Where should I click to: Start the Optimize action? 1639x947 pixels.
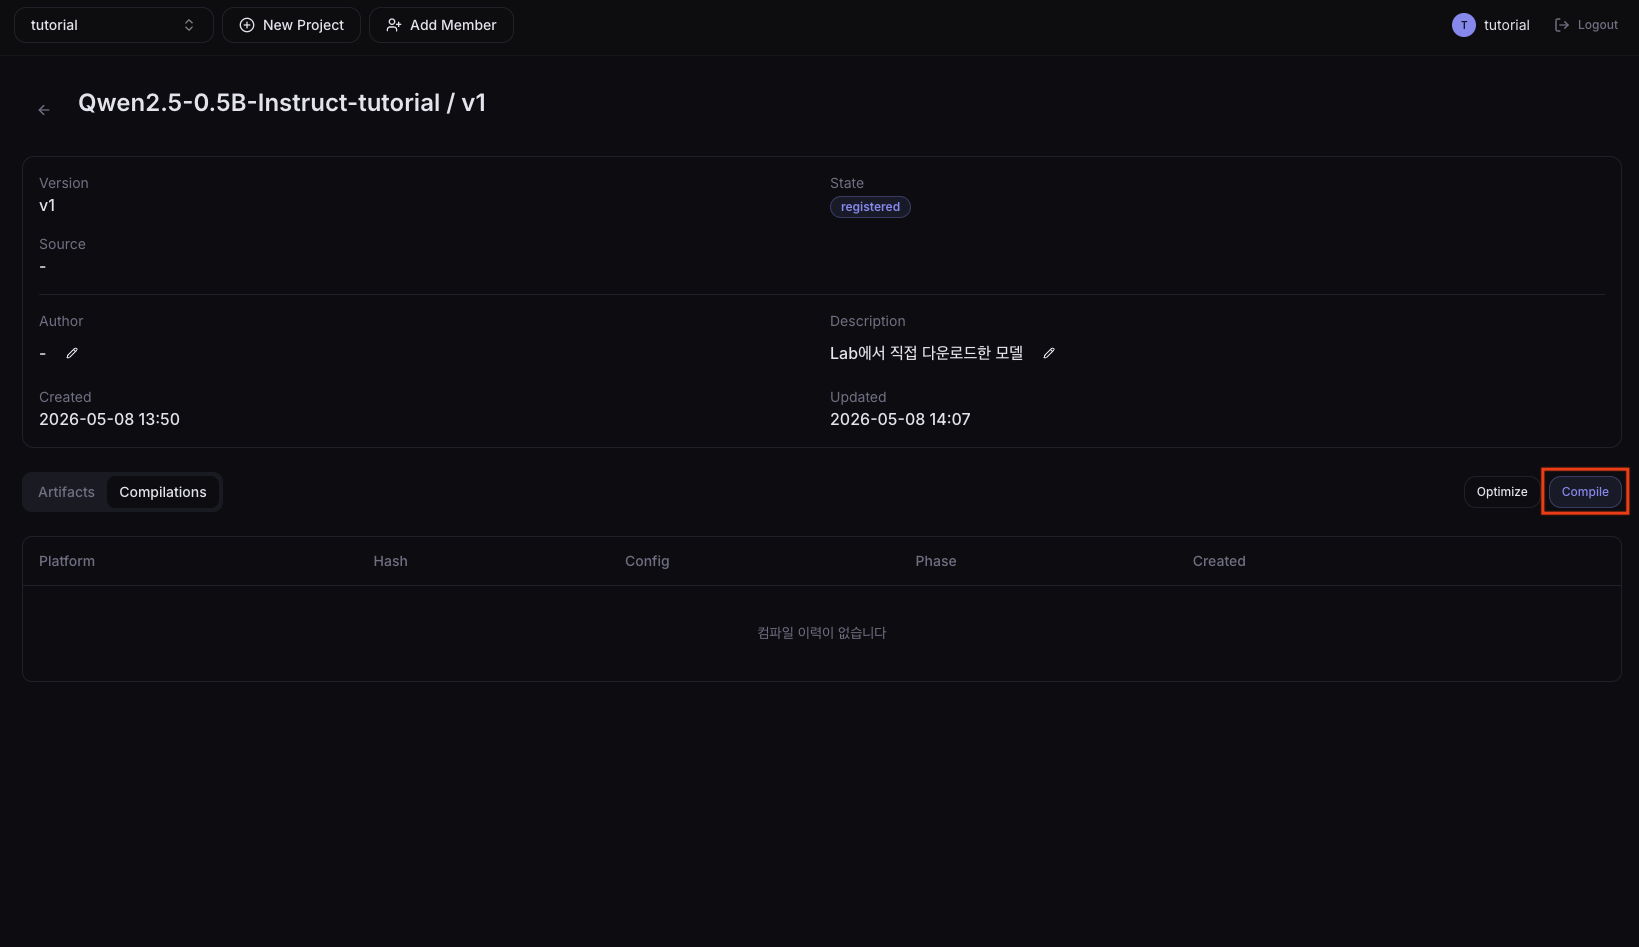coord(1502,492)
